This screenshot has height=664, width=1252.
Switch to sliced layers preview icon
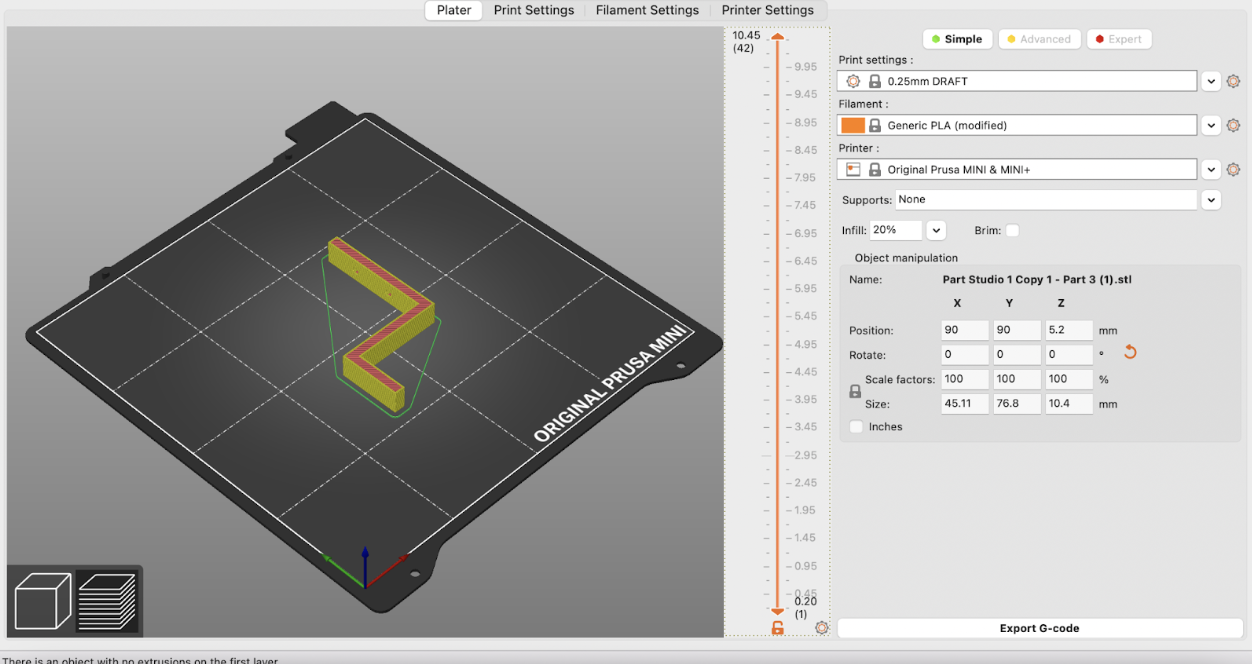pyautogui.click(x=106, y=601)
